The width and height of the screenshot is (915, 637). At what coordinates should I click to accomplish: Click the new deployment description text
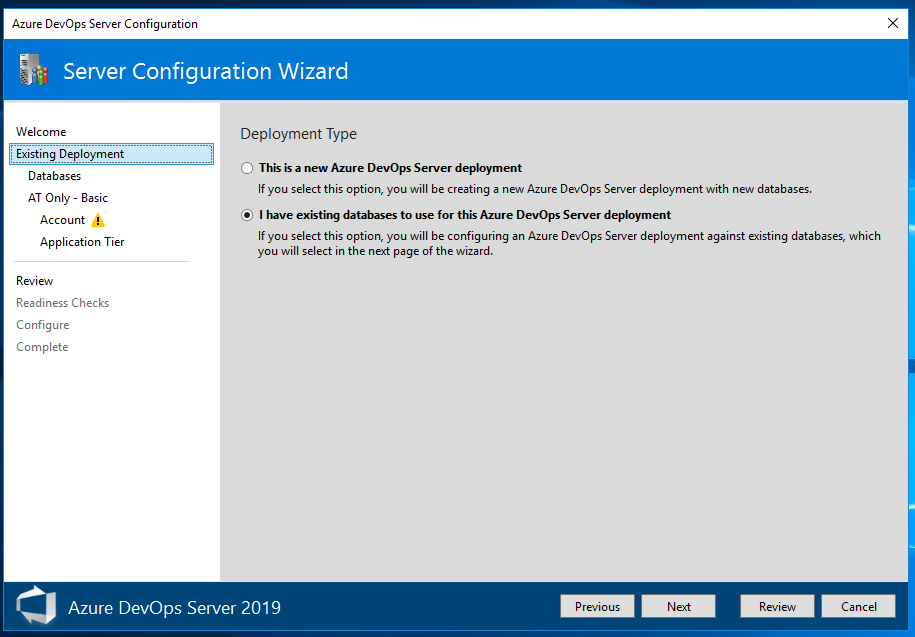click(x=535, y=189)
